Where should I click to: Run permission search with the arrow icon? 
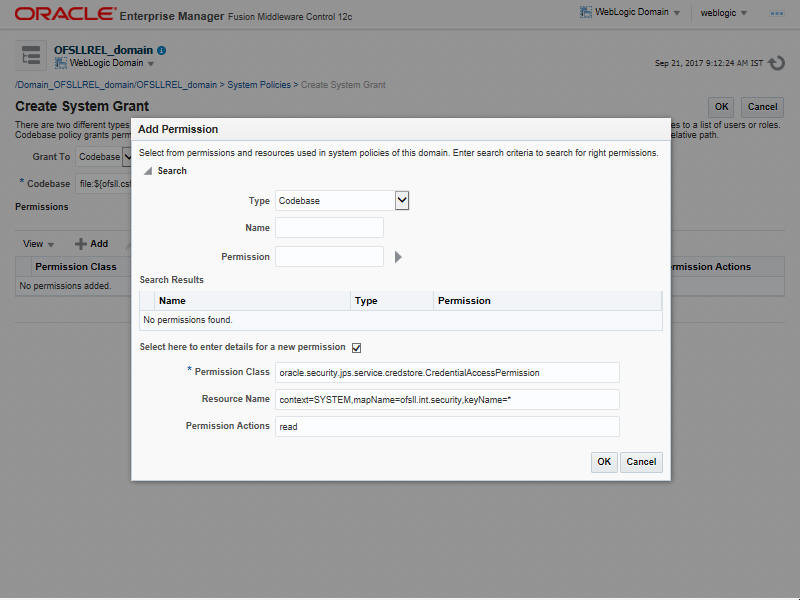(x=398, y=257)
